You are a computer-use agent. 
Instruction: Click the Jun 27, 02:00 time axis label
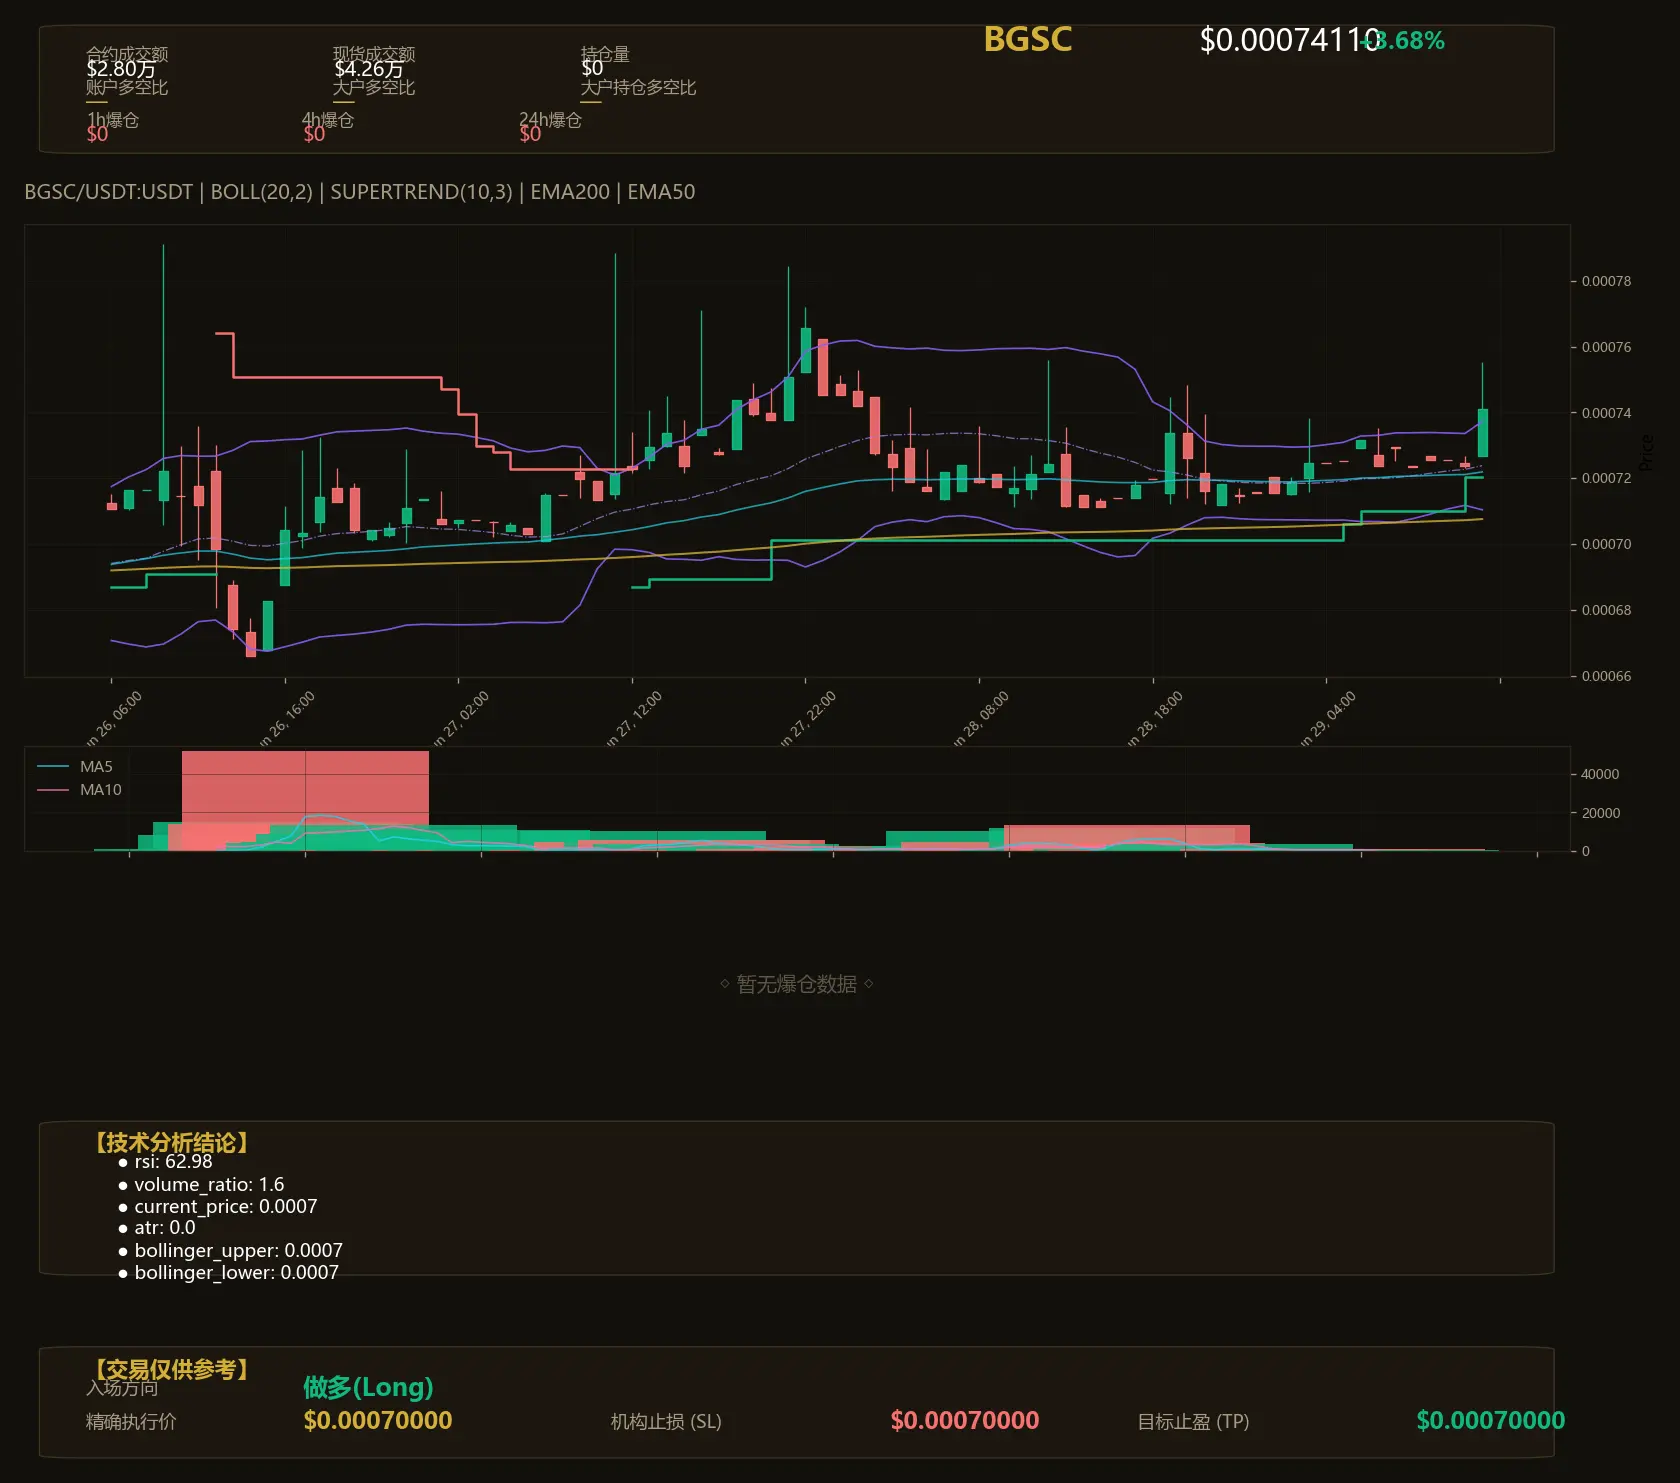[x=461, y=719]
